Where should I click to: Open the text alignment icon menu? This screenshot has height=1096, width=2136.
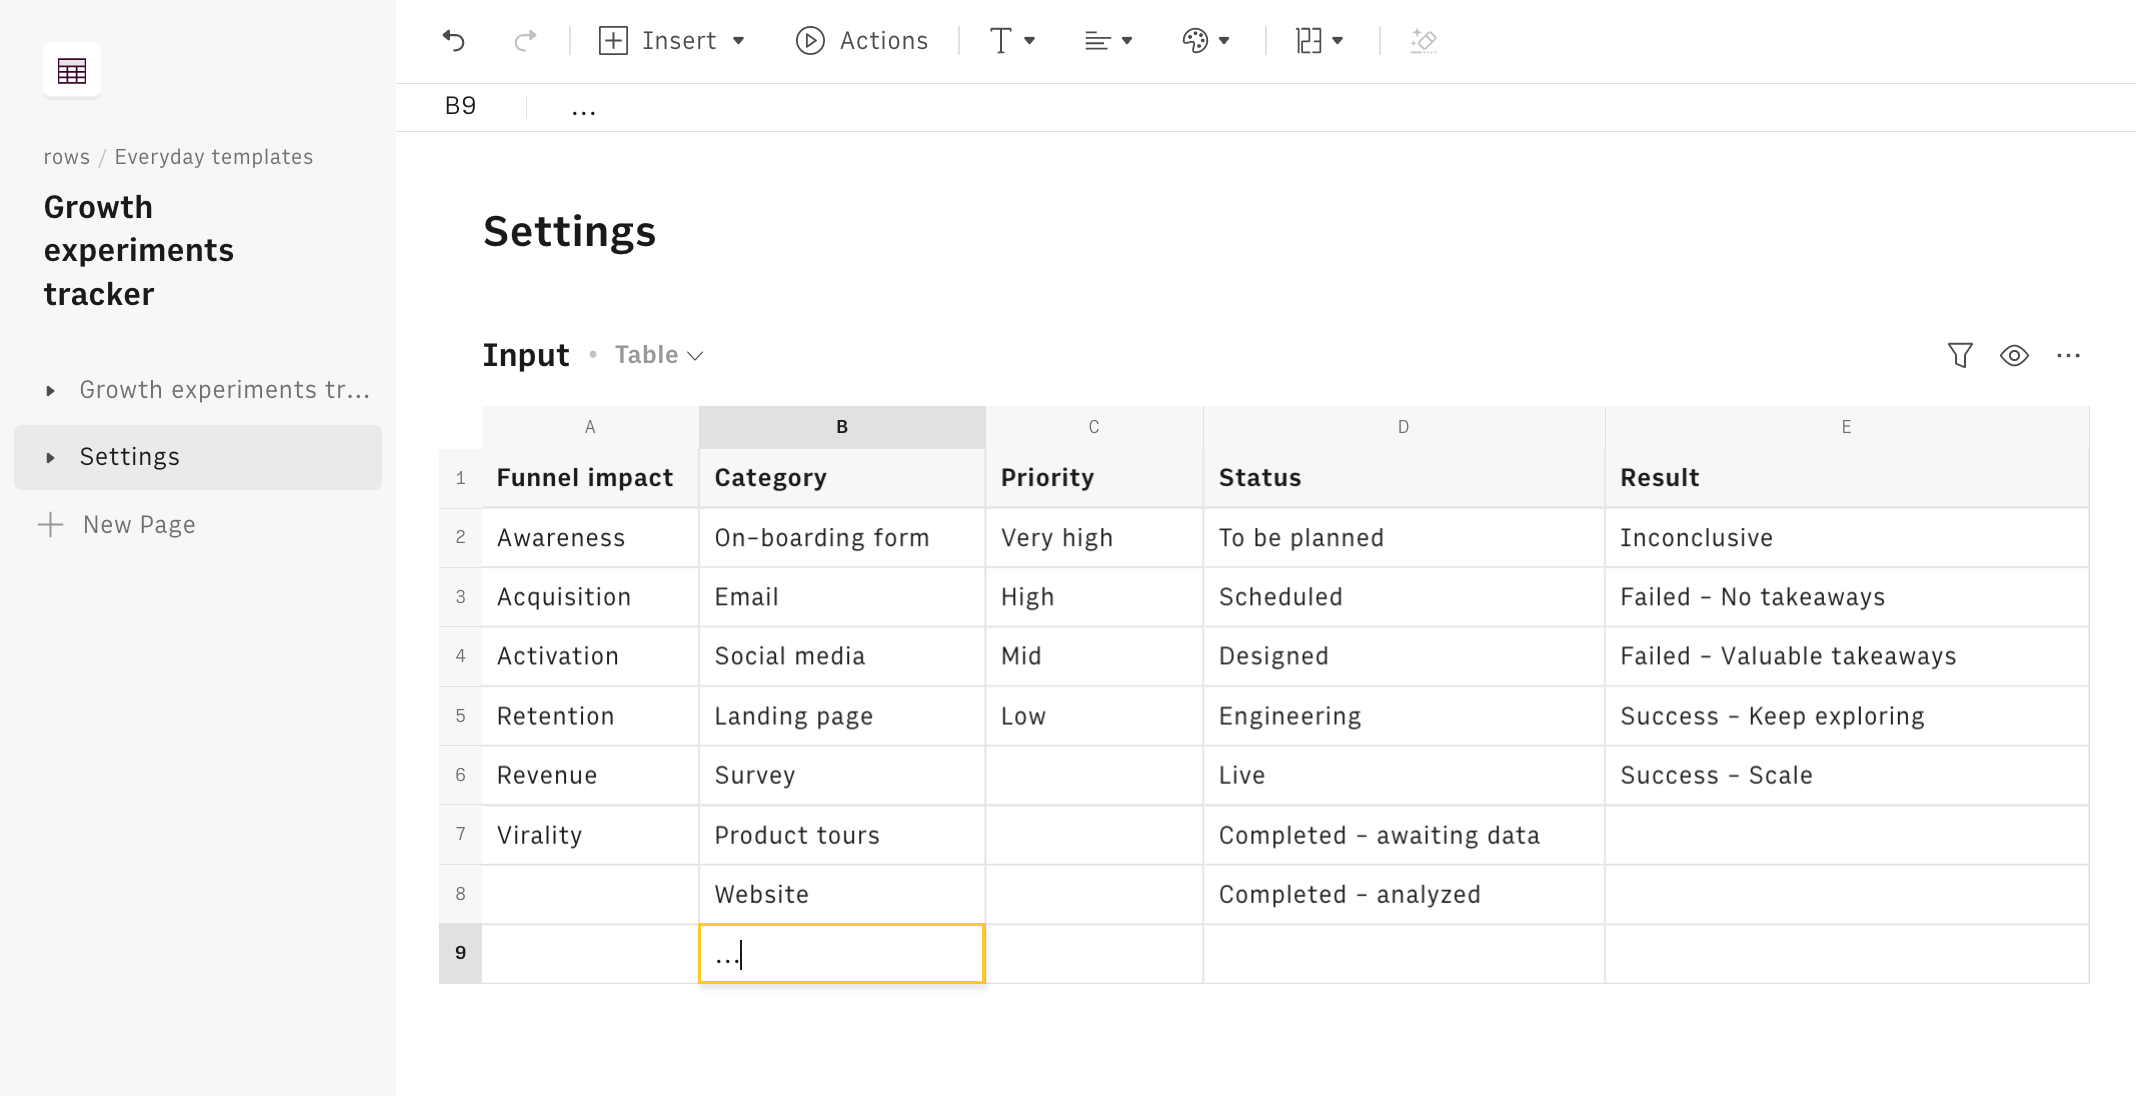(1108, 41)
